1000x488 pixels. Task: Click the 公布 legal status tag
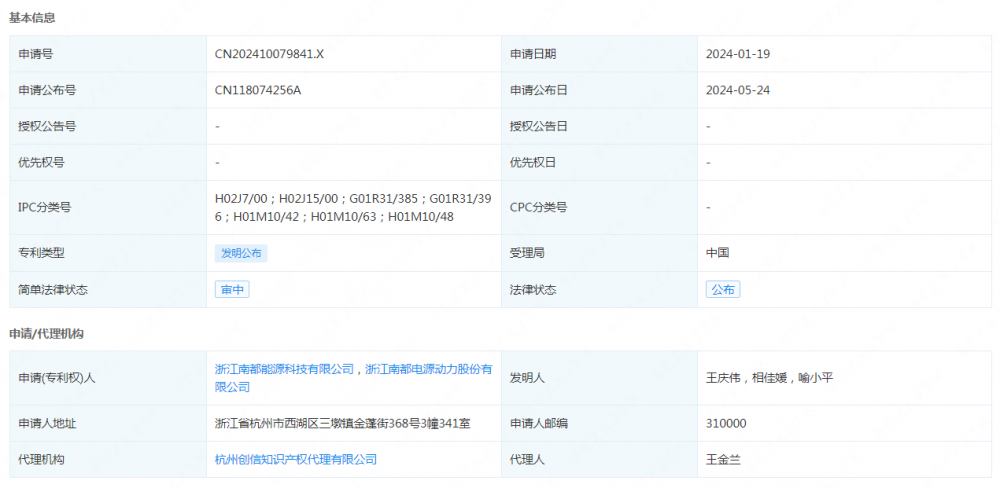click(722, 290)
